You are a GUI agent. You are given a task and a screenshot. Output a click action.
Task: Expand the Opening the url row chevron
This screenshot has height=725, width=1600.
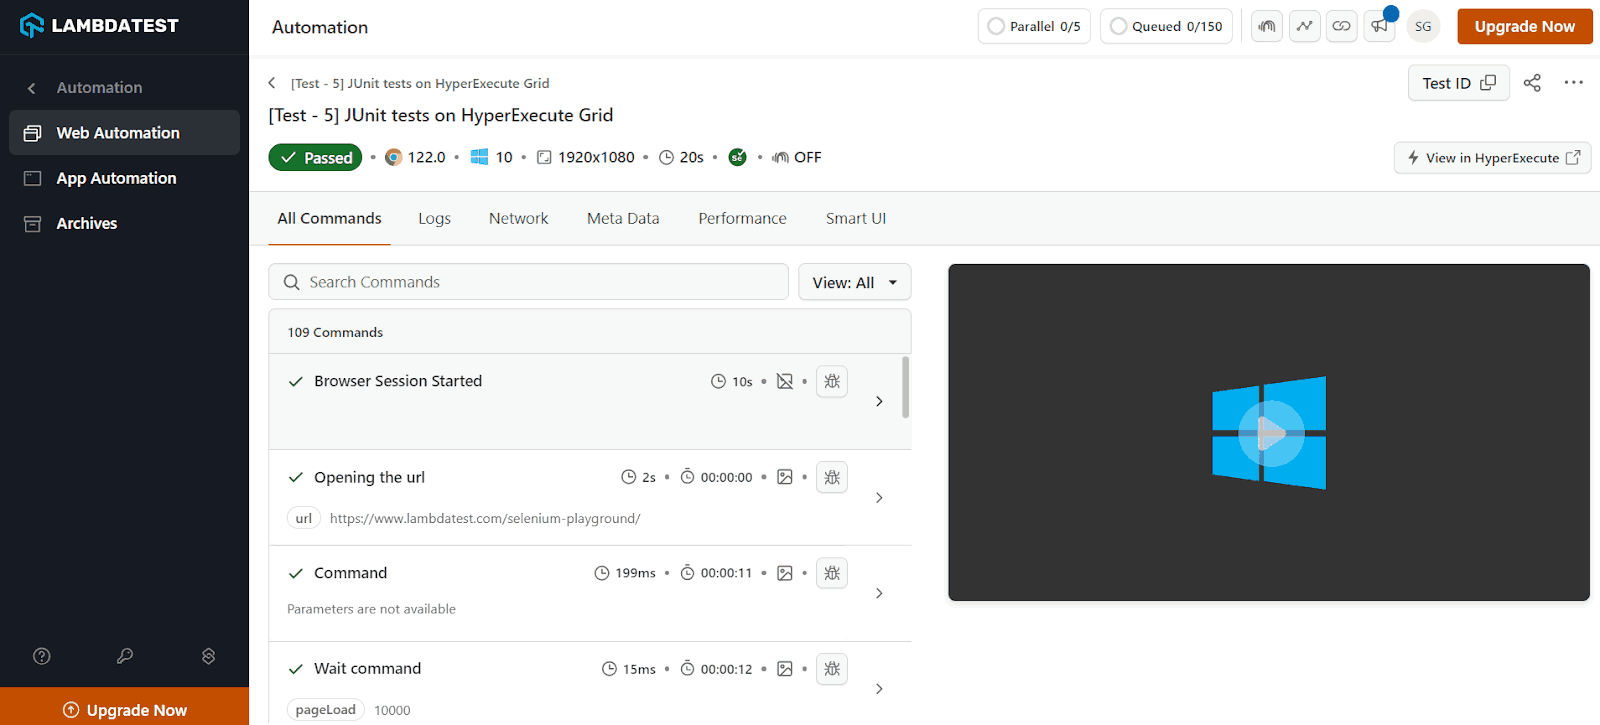click(879, 497)
